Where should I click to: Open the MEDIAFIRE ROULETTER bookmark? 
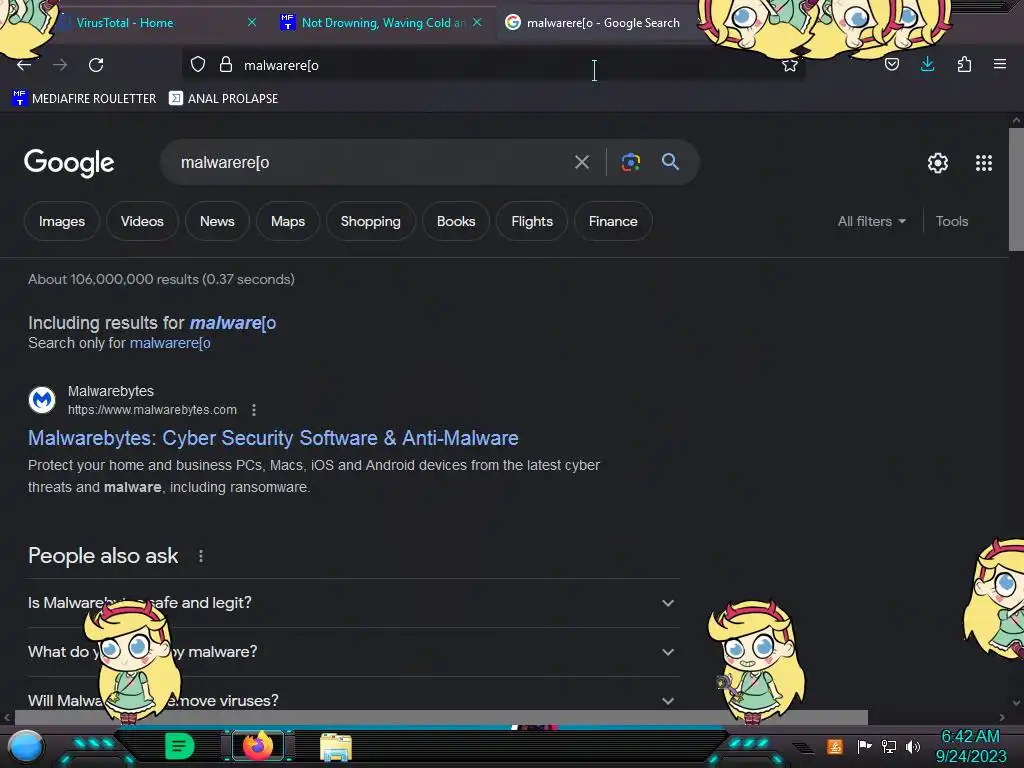coord(84,99)
